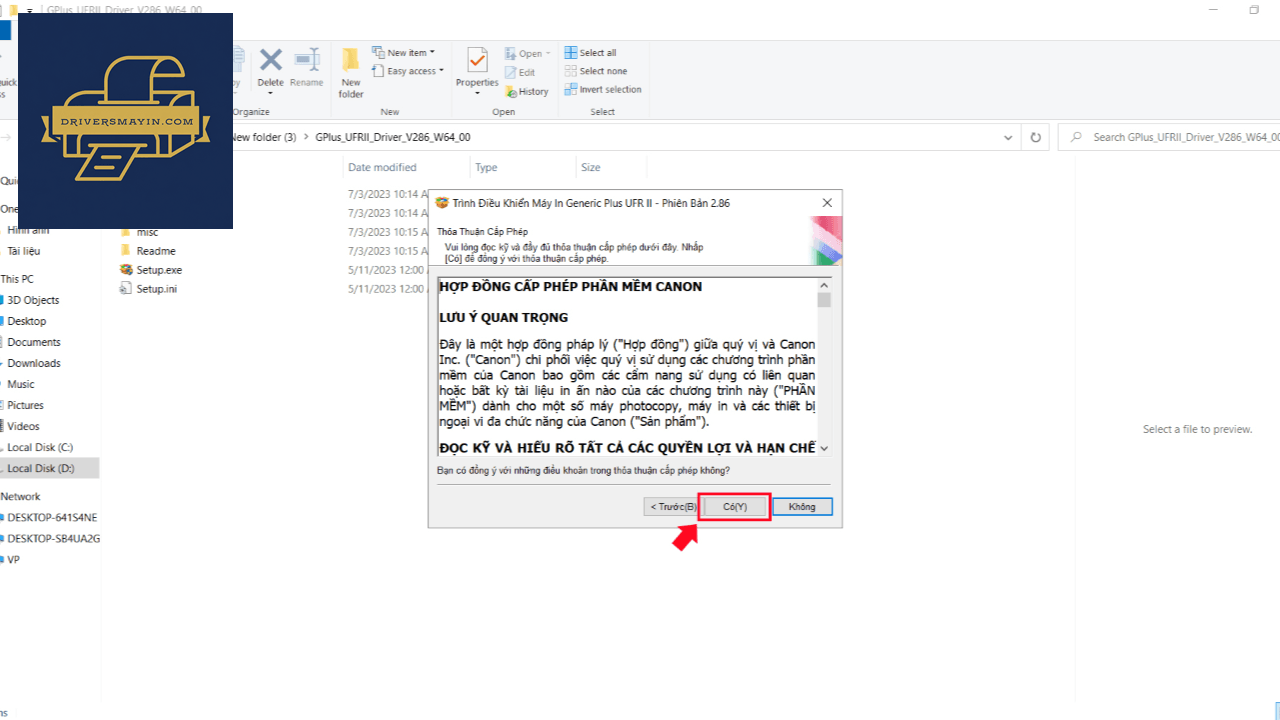Click the Không button in the installer
1280x720 pixels.
click(x=802, y=507)
